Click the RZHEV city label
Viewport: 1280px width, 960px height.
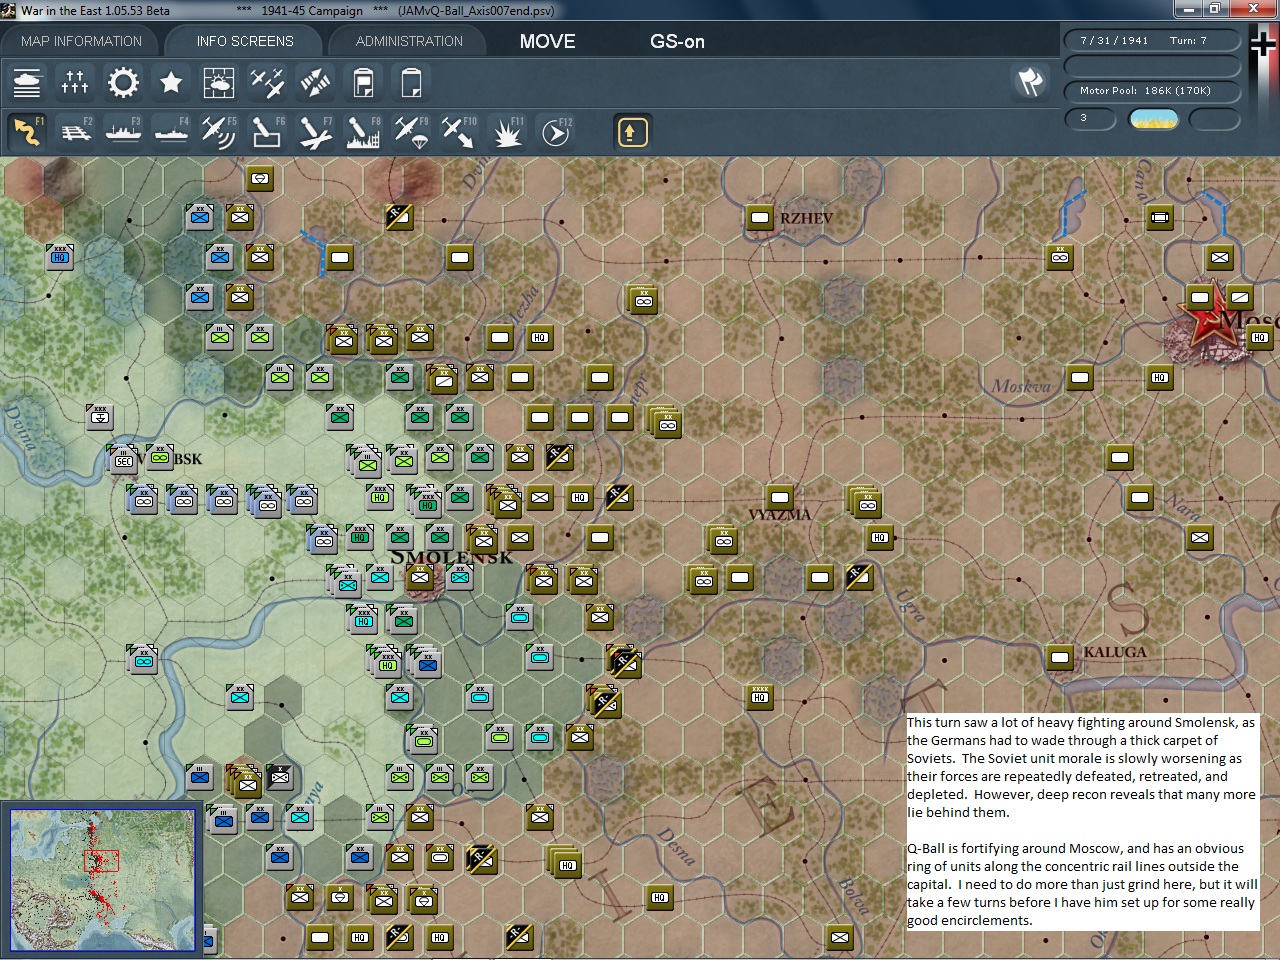coord(806,218)
